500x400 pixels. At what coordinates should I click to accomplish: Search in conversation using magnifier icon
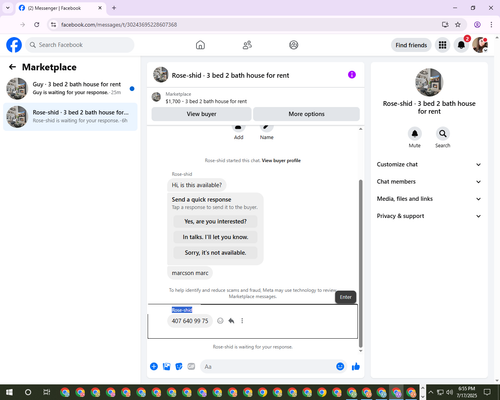pyautogui.click(x=442, y=134)
